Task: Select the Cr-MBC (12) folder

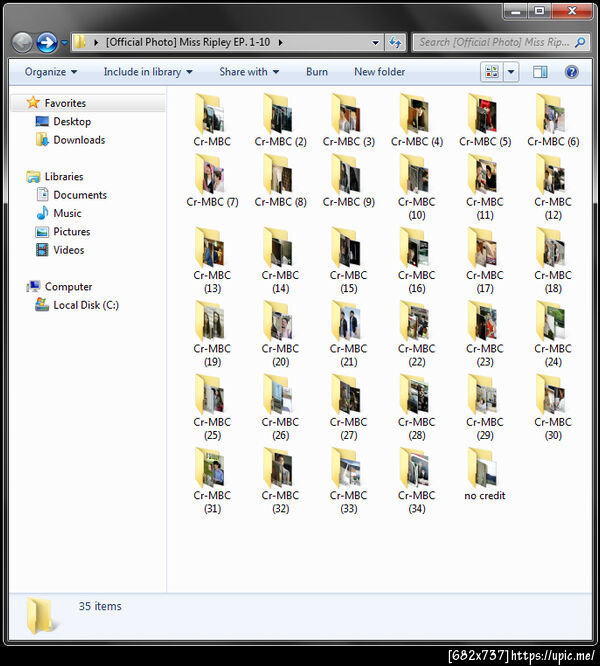Action: click(x=553, y=187)
